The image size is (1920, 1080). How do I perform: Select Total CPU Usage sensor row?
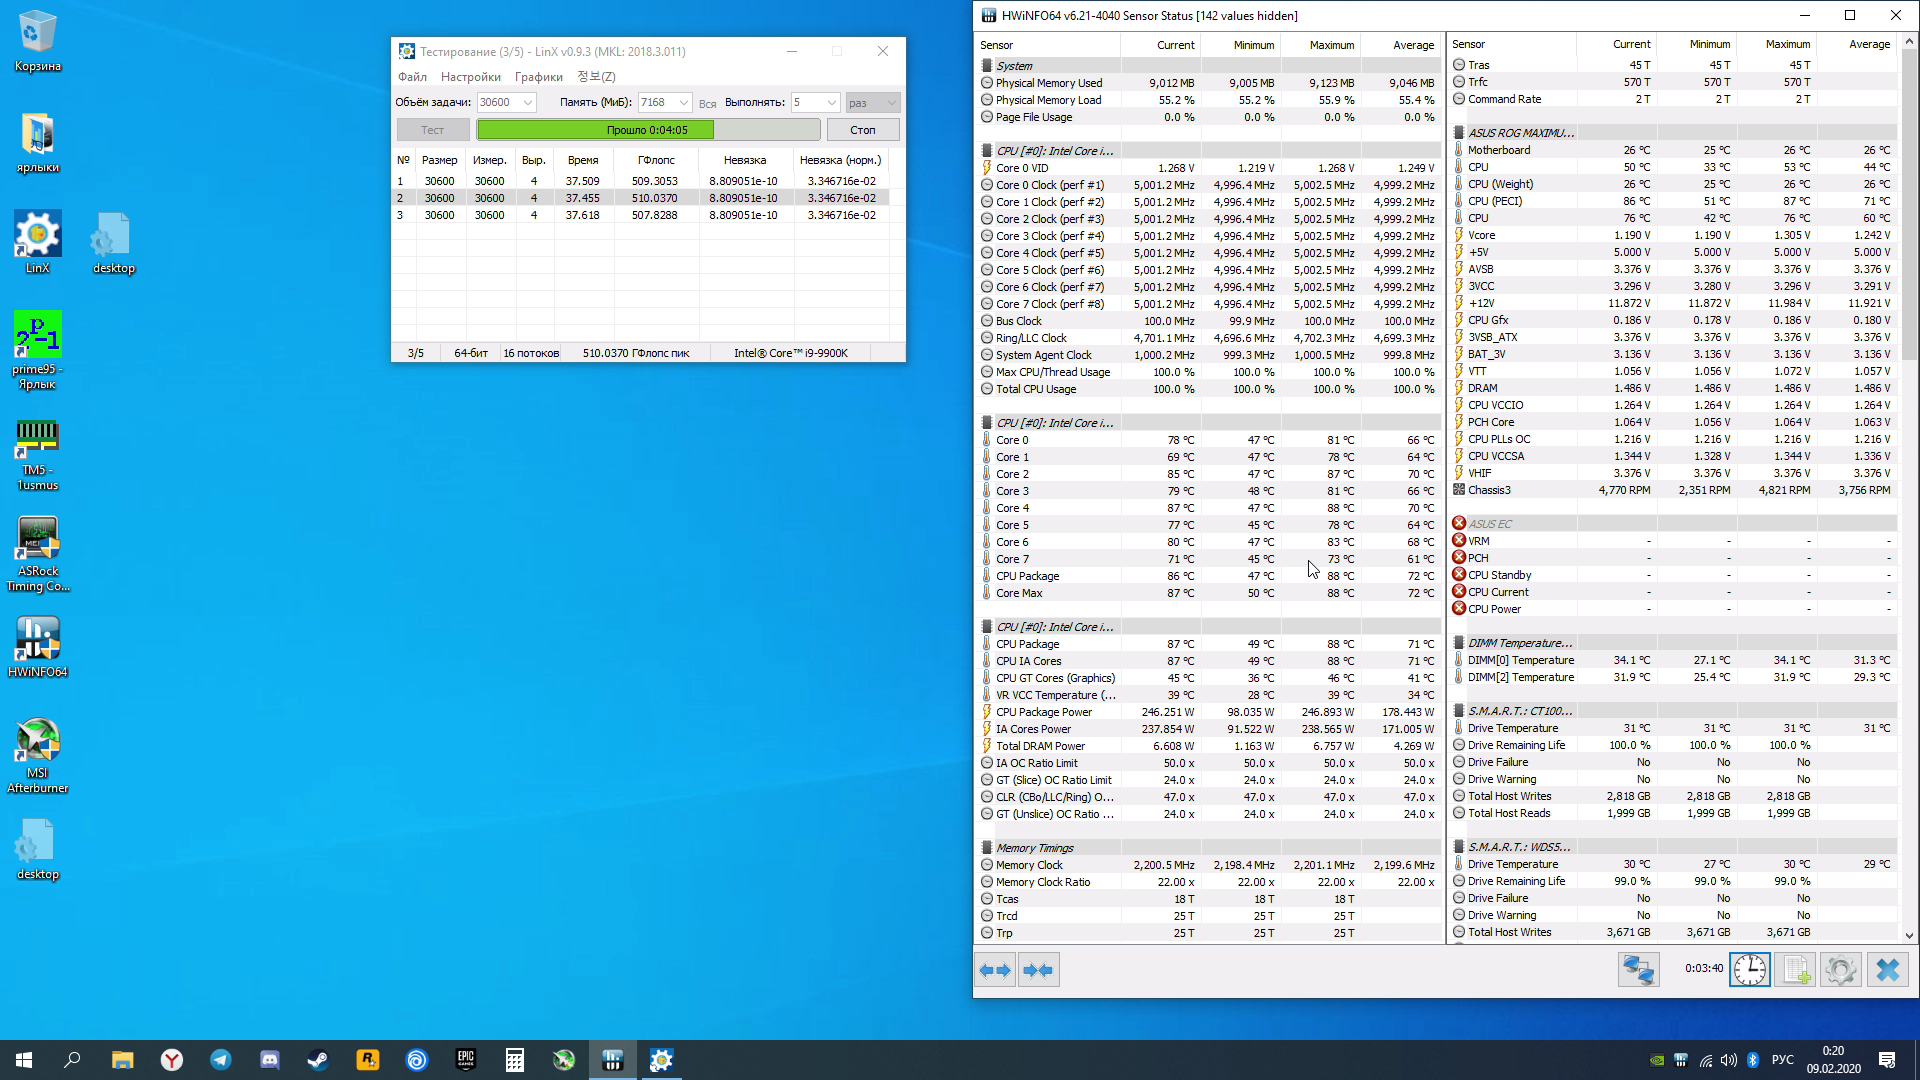tap(1209, 389)
